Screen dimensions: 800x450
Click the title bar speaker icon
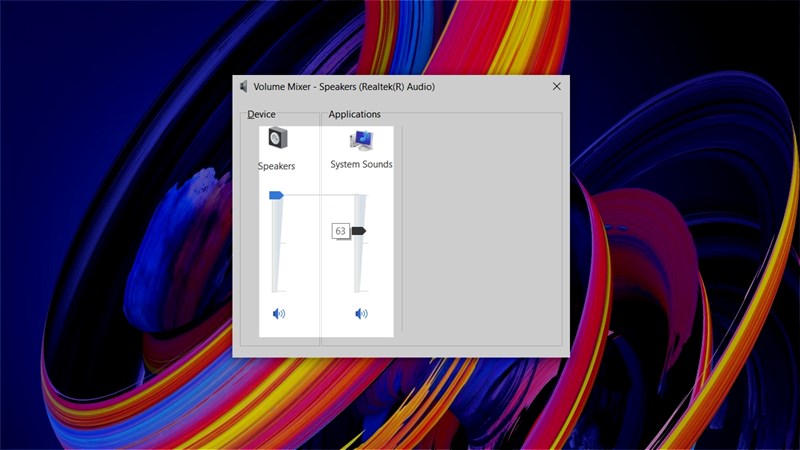click(x=243, y=87)
